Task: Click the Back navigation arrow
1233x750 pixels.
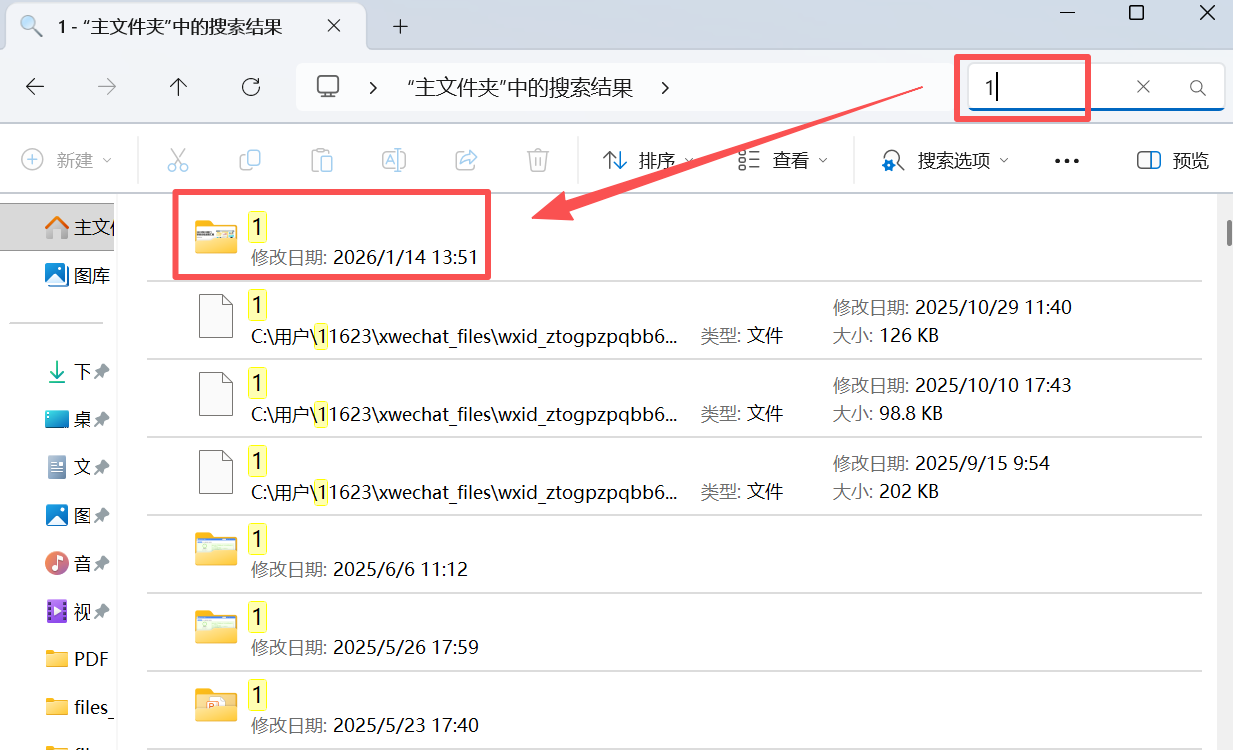Action: (x=34, y=87)
